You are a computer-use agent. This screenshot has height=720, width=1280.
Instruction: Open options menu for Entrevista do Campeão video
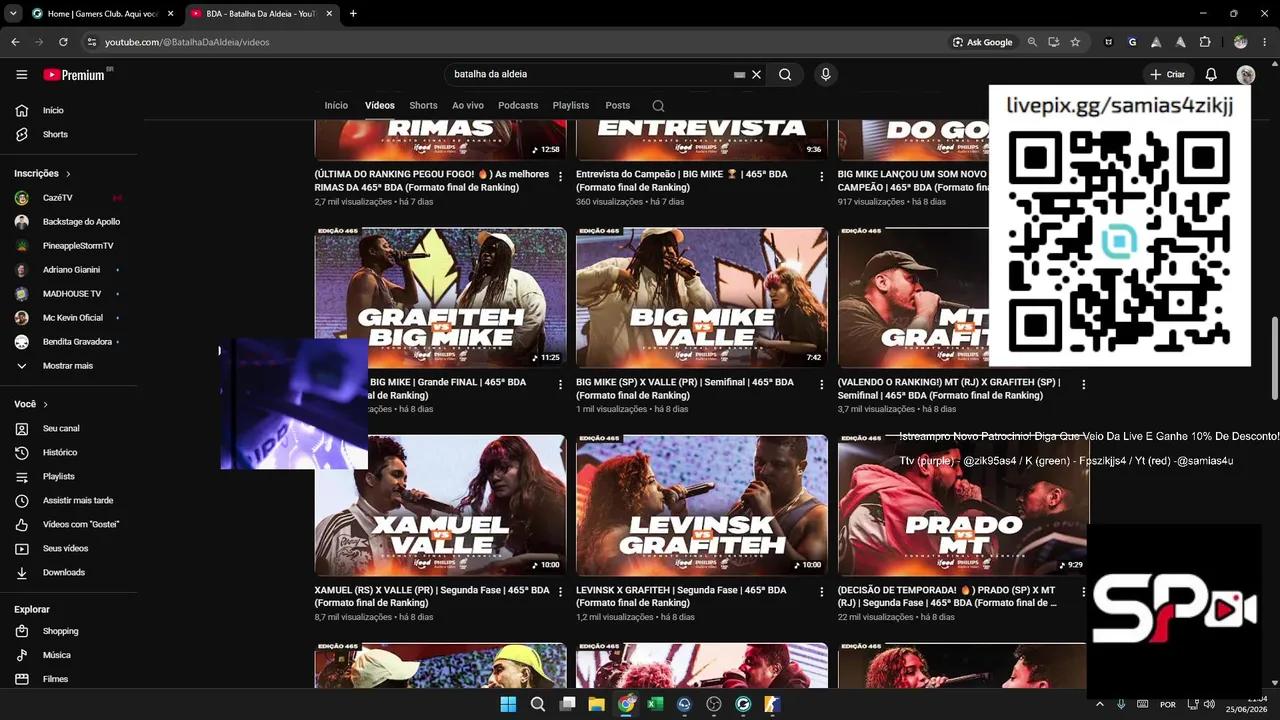point(821,176)
